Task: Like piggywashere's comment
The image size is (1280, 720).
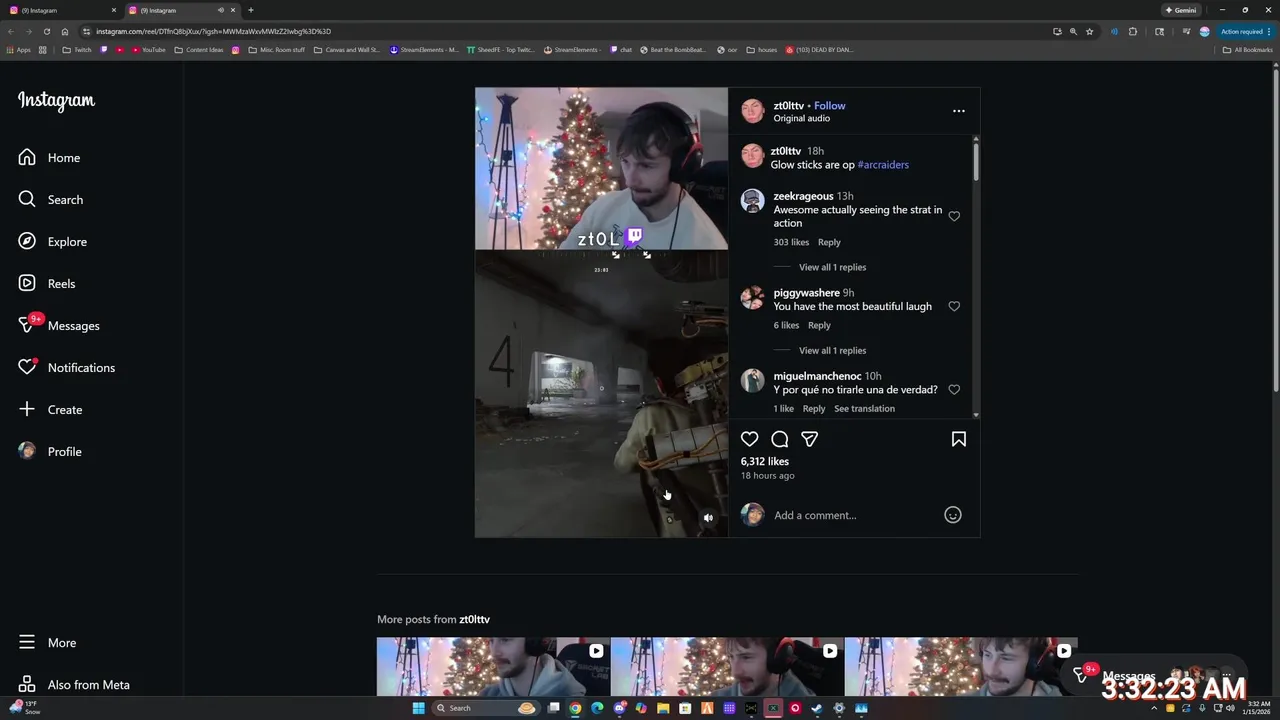Action: coord(954,306)
